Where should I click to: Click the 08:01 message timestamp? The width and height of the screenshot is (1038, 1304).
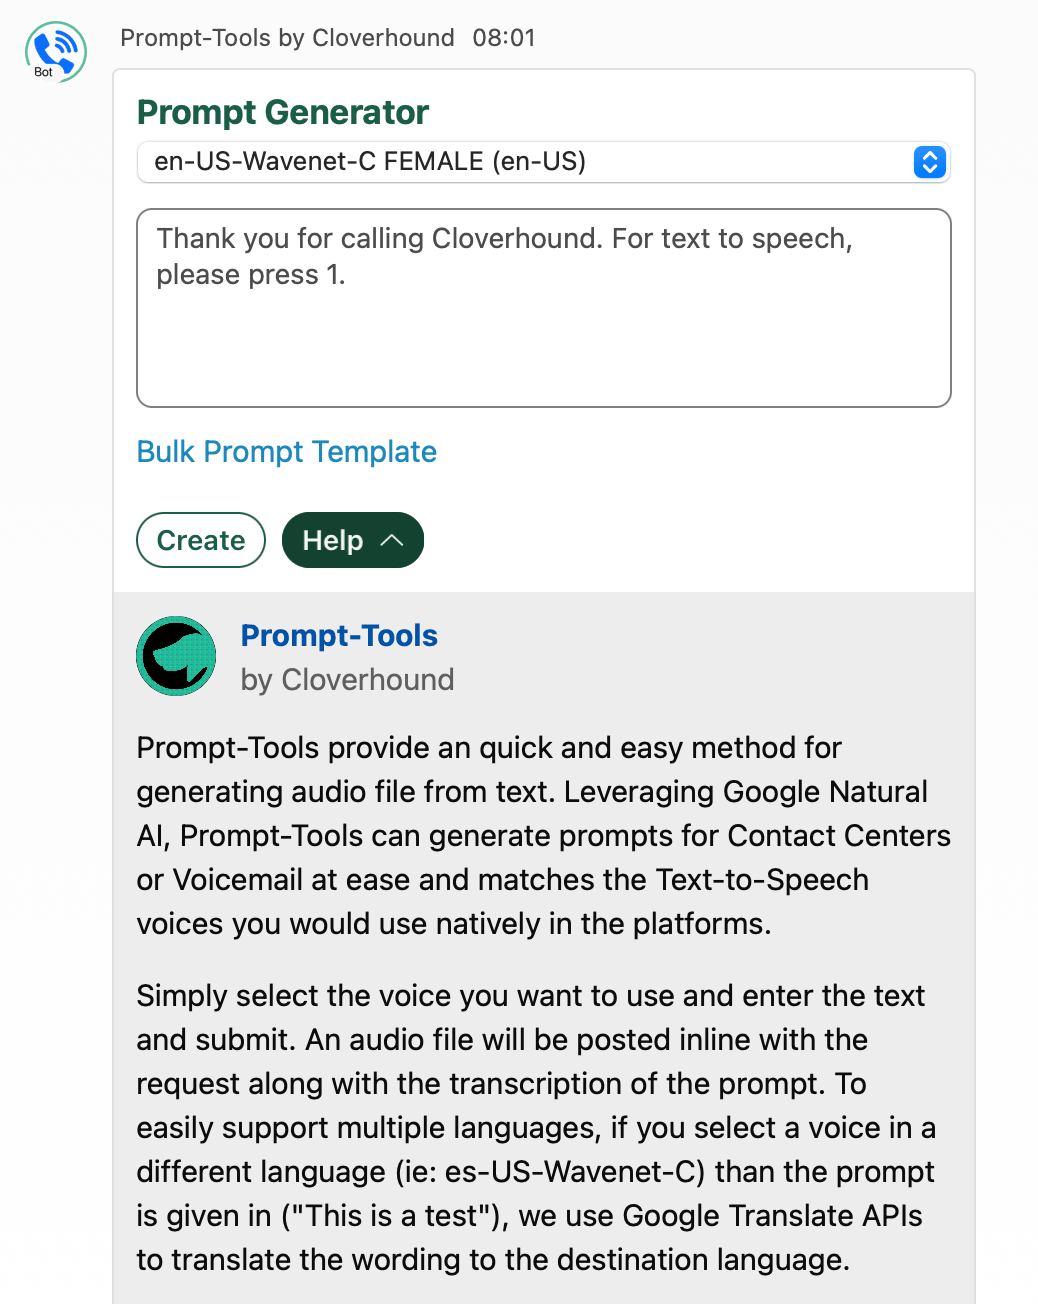tap(504, 38)
